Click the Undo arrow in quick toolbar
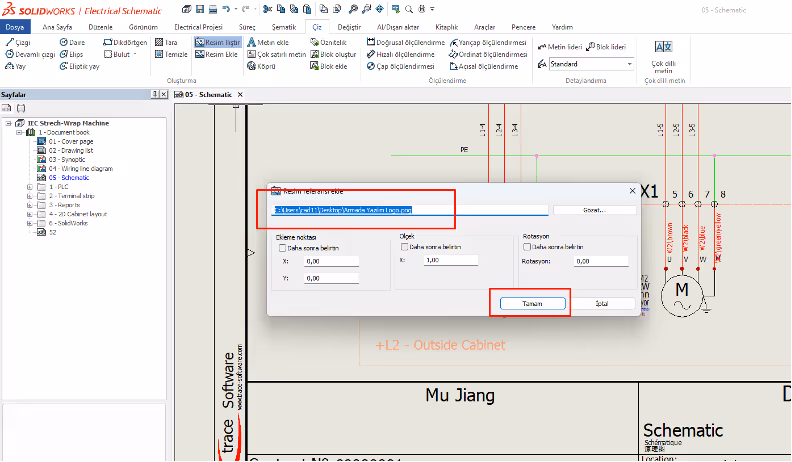The image size is (792, 462). point(226,9)
